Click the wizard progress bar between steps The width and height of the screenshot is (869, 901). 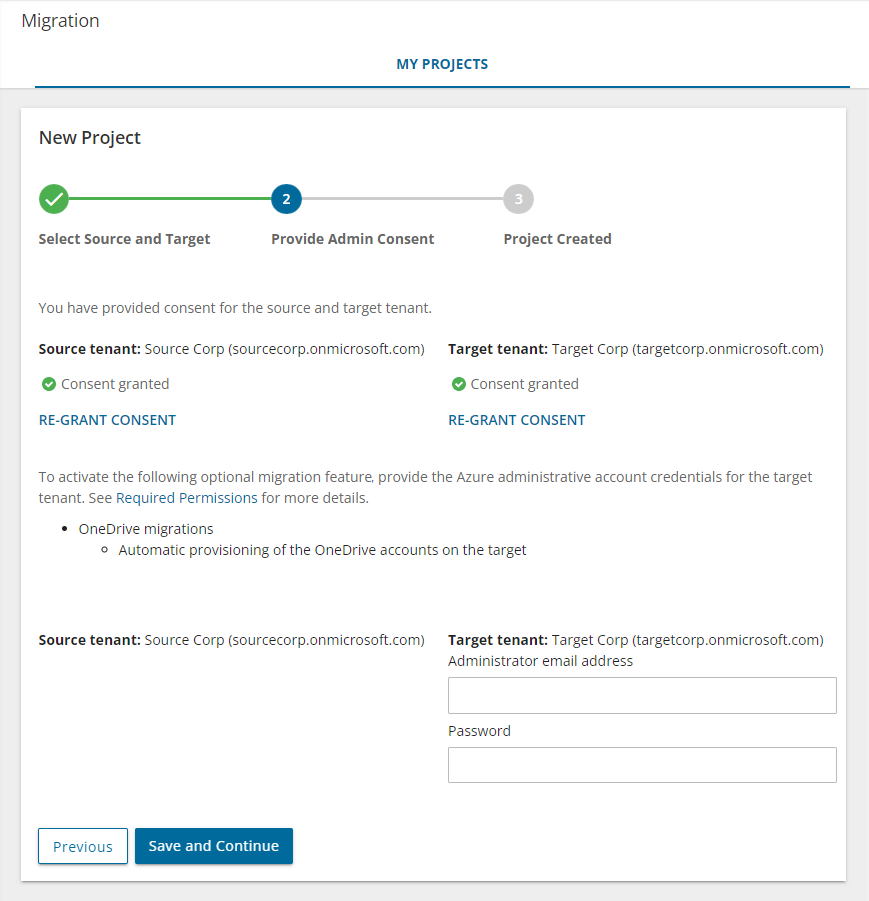170,199
